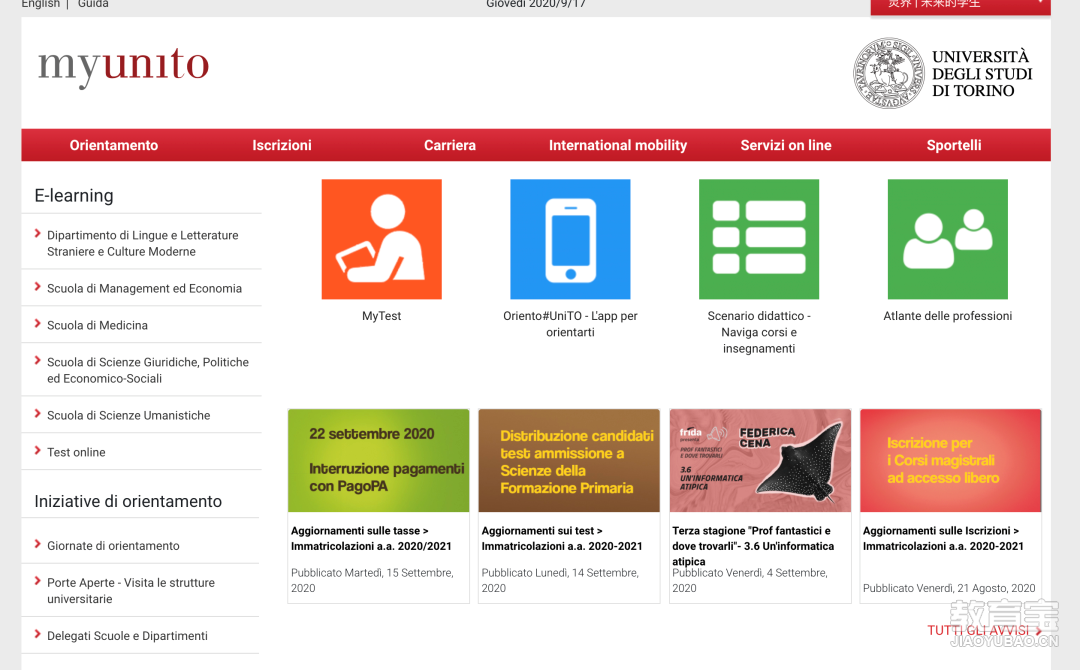Open the Iscrizioni menu
This screenshot has height=670, width=1080.
(x=282, y=145)
